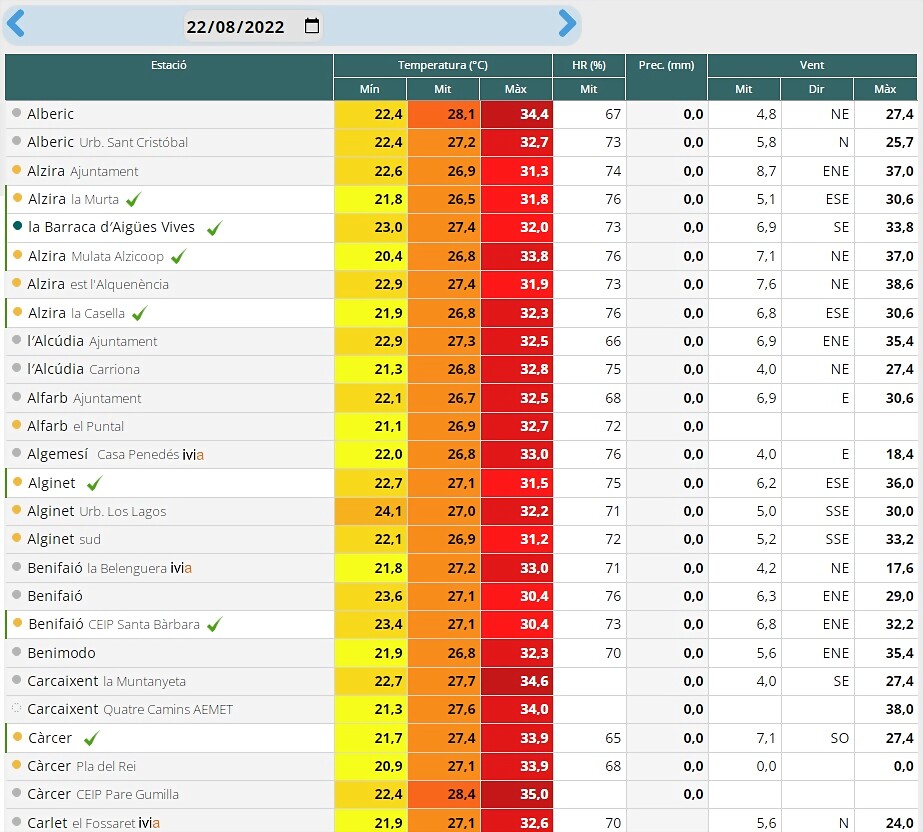Go to previous day with left arrow

[x=15, y=24]
